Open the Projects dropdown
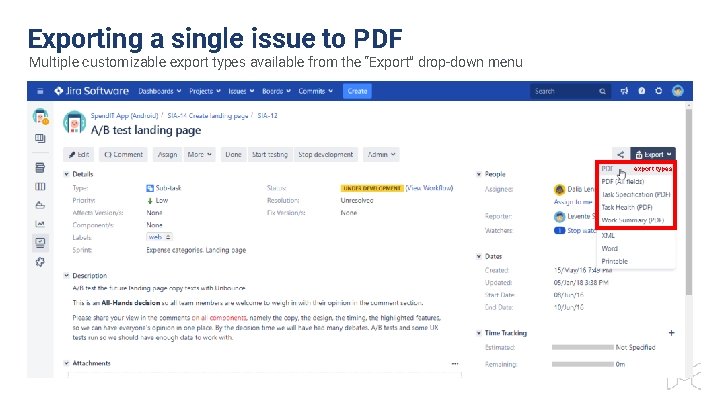The width and height of the screenshot is (720, 405). [x=205, y=91]
